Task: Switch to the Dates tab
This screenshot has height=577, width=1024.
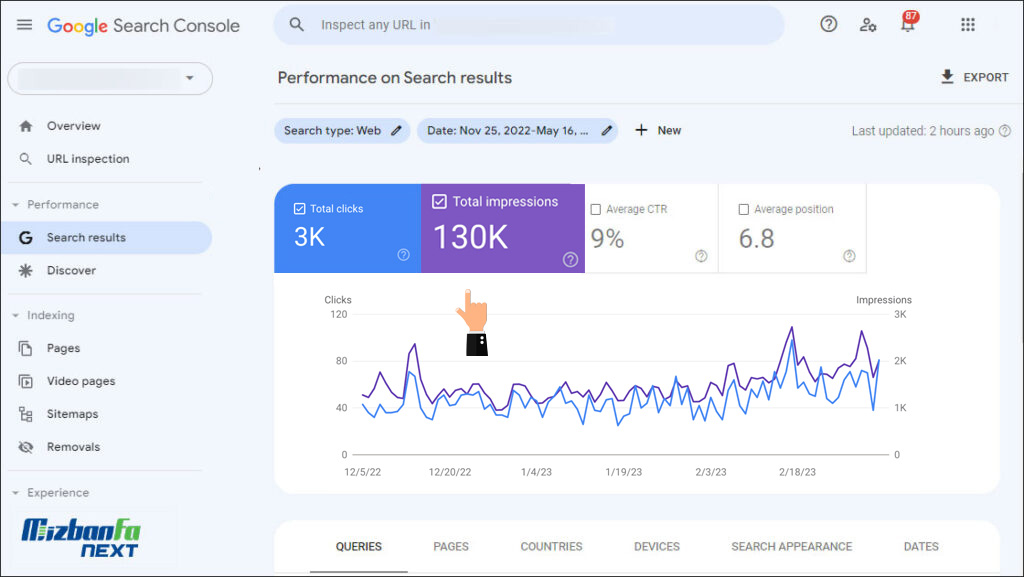Action: [x=921, y=547]
